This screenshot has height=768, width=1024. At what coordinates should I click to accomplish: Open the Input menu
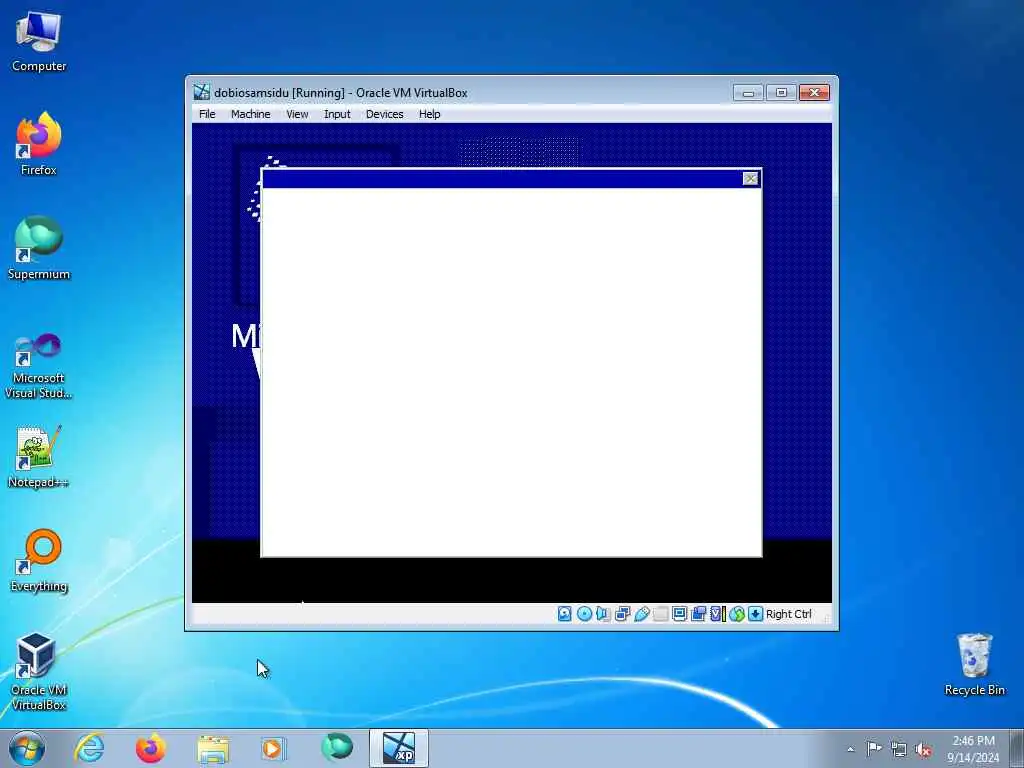(x=337, y=114)
